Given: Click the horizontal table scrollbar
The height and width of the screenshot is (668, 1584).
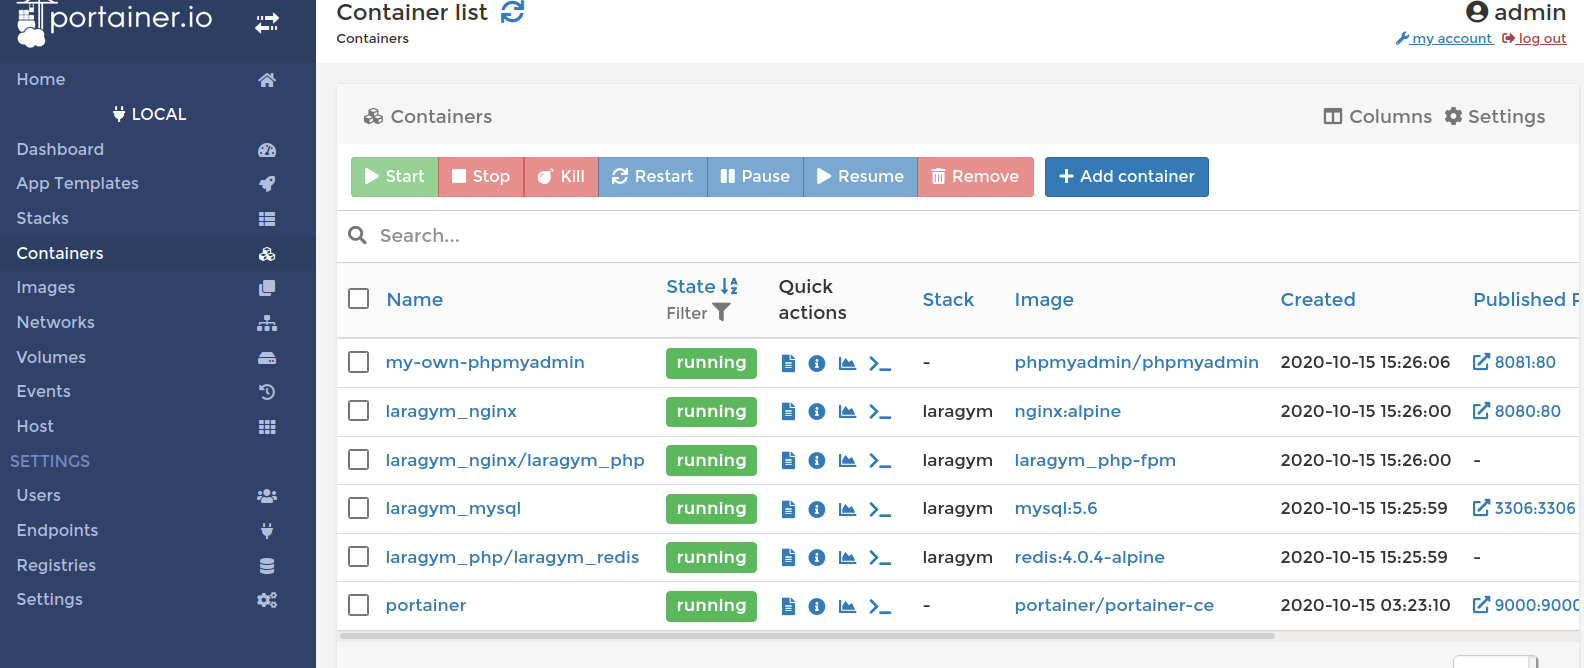Looking at the screenshot, I should [807, 635].
